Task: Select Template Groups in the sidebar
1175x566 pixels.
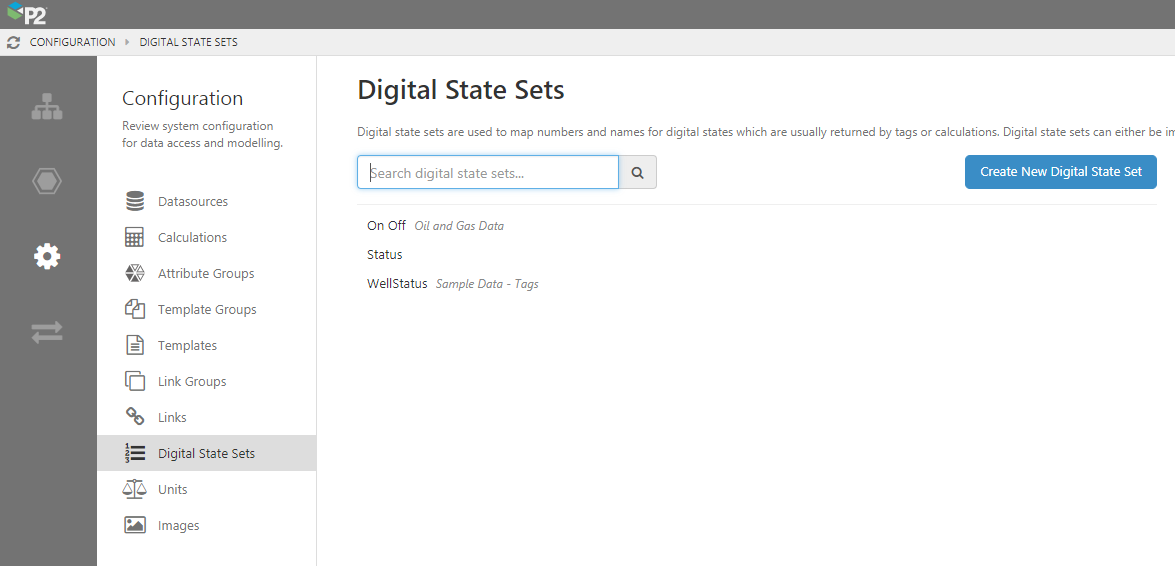Action: [x=207, y=310]
